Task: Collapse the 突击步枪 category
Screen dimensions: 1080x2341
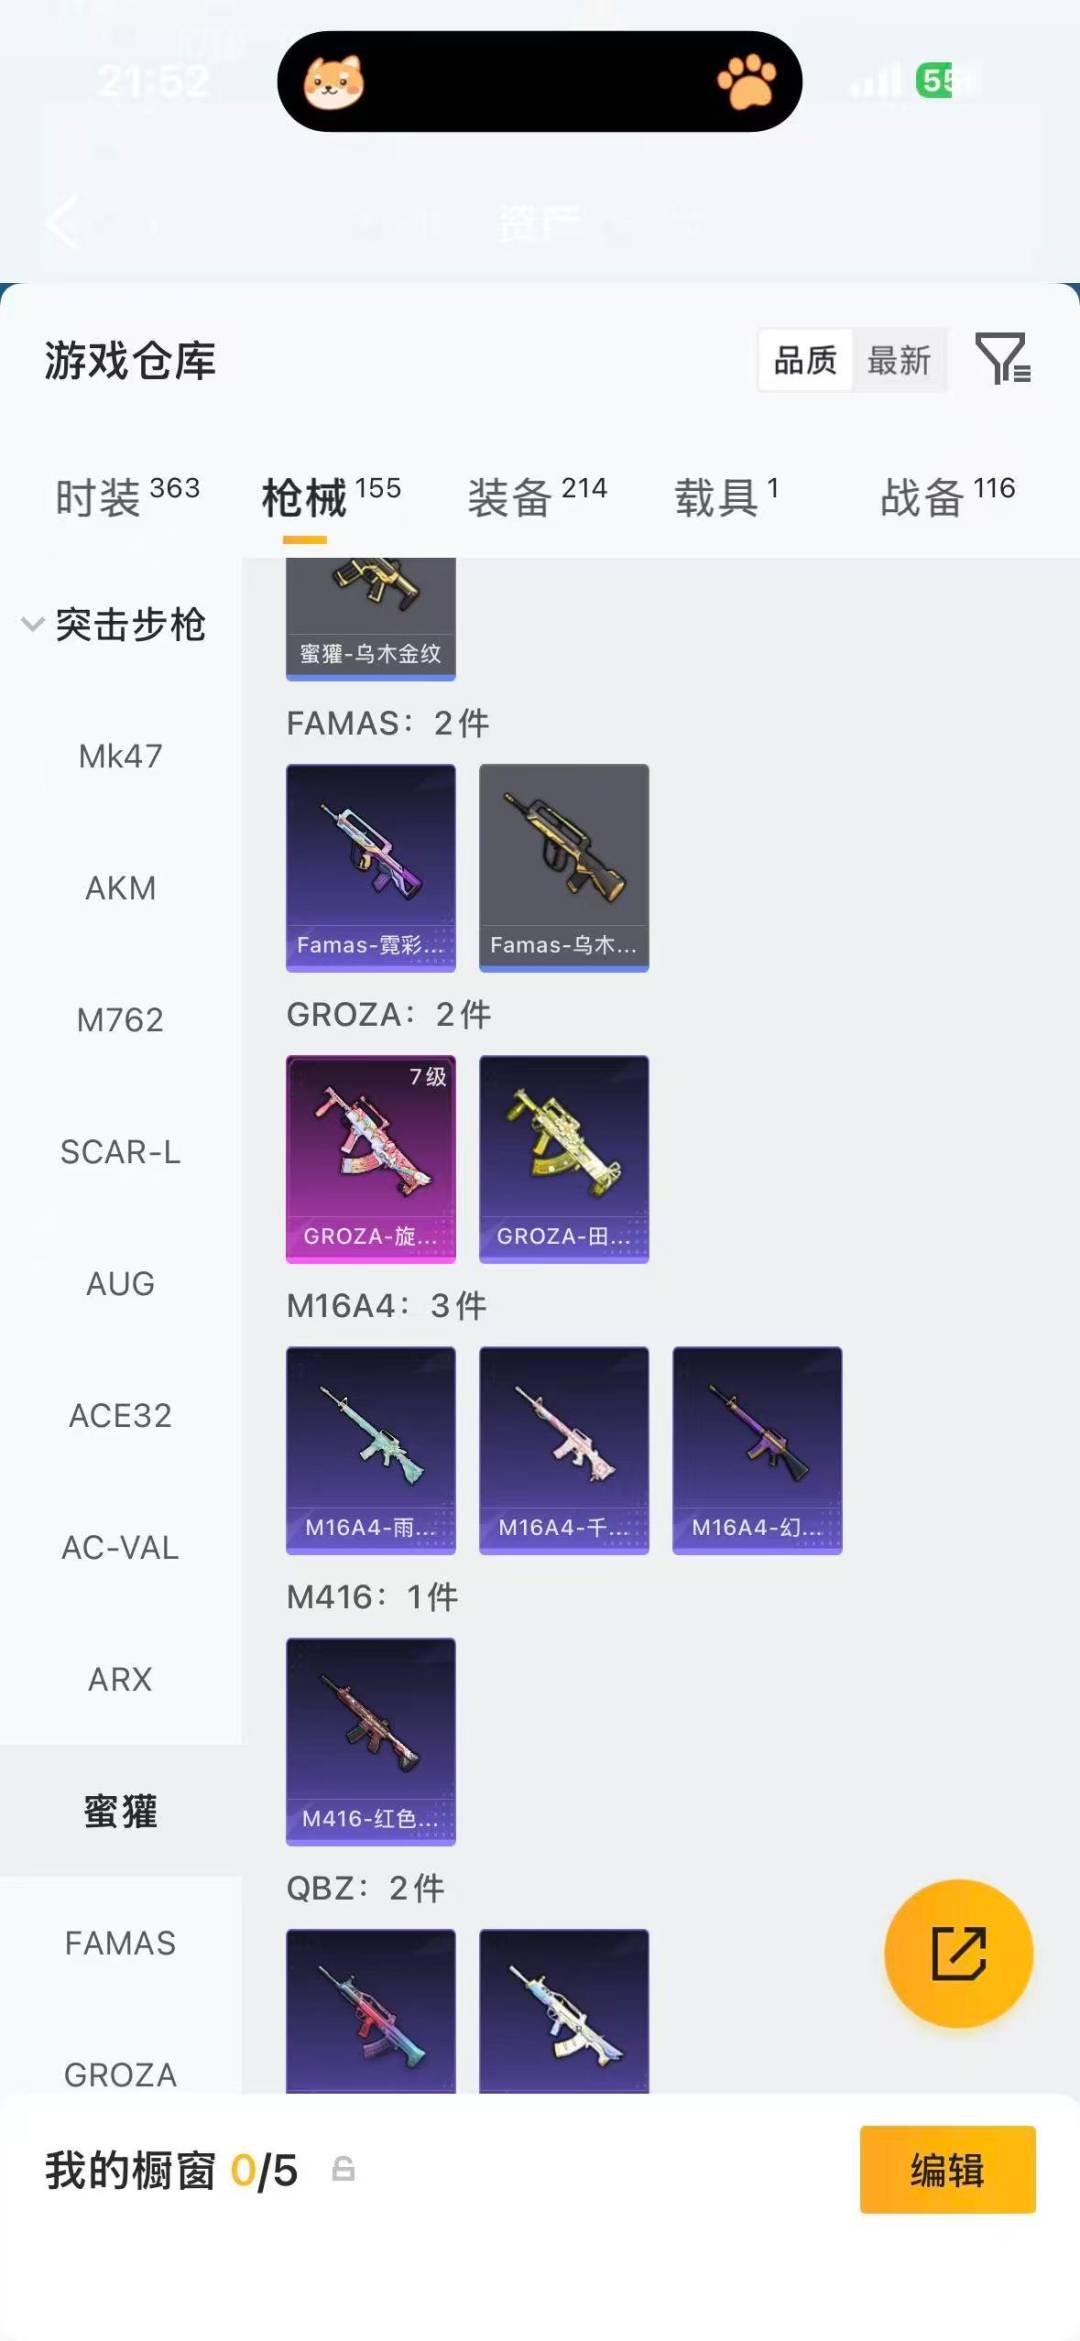Action: pos(114,624)
